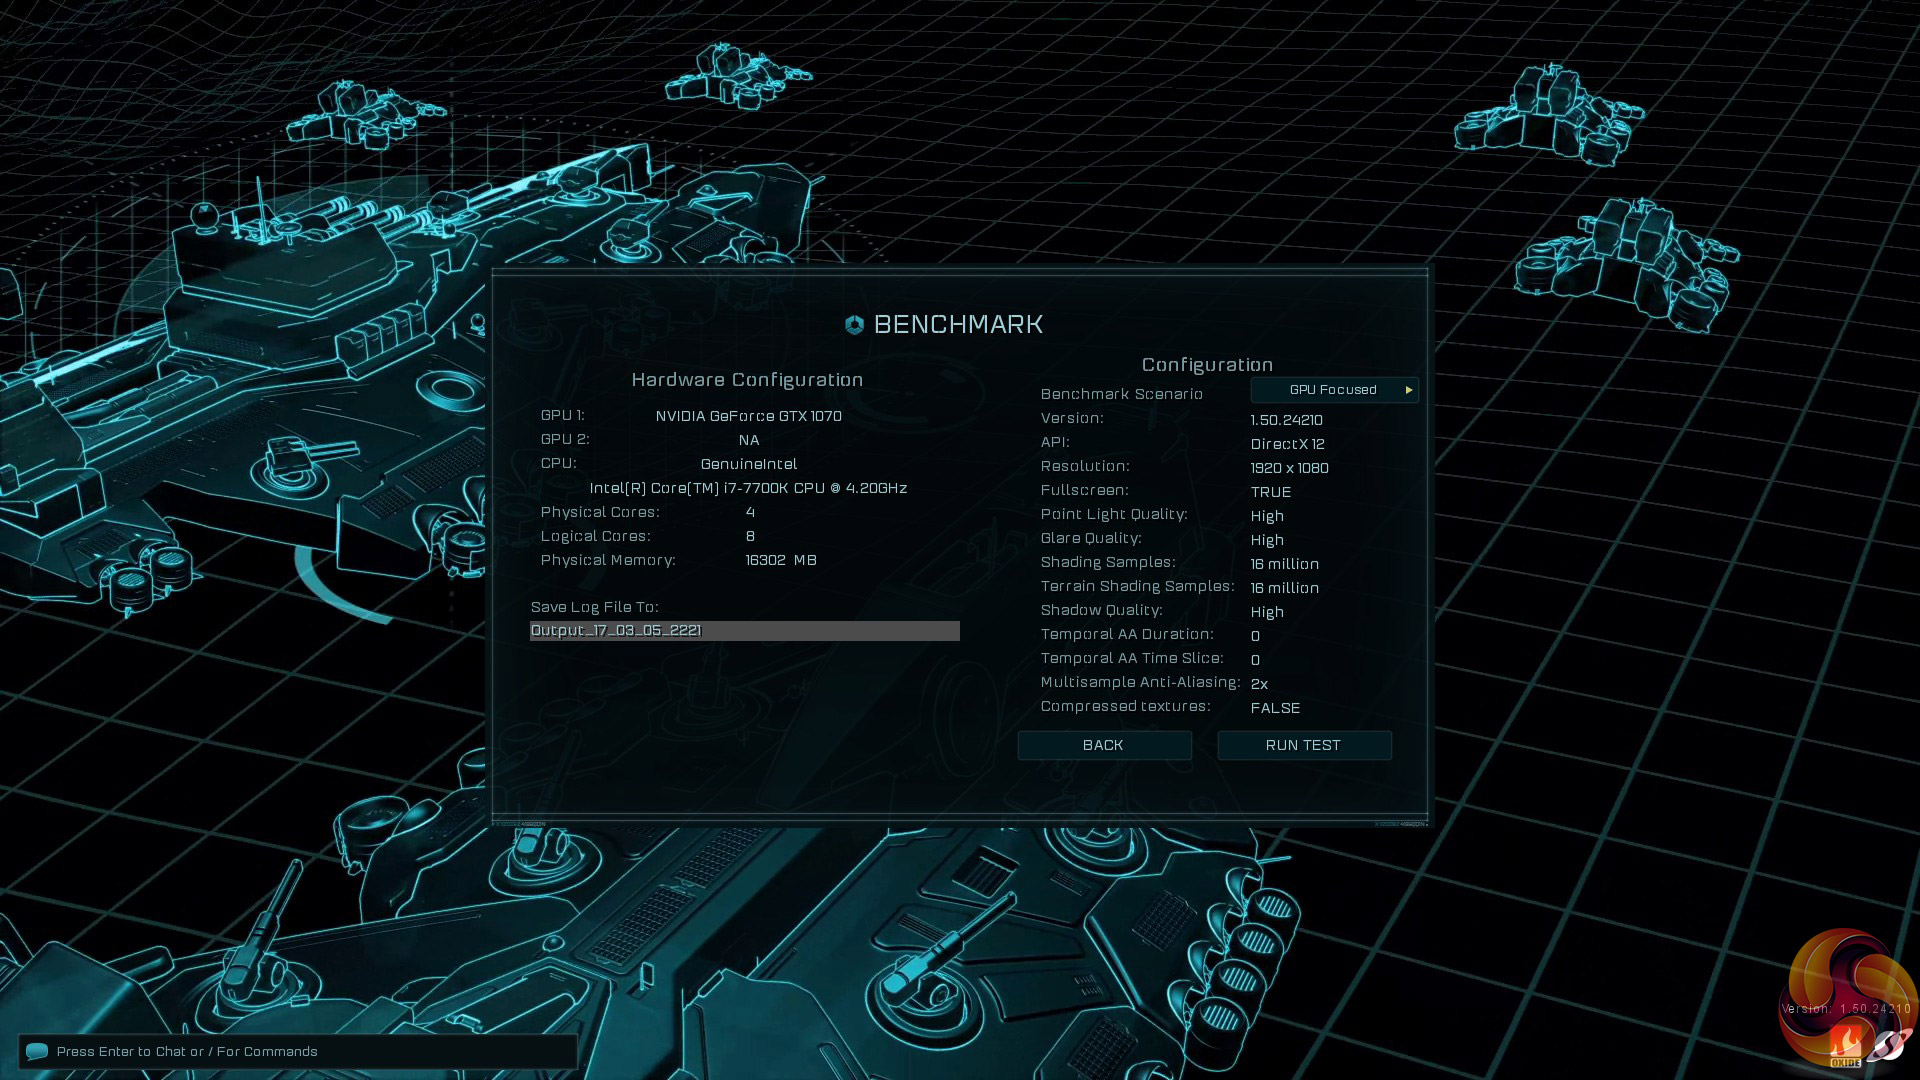The width and height of the screenshot is (1920, 1080).
Task: Click the API DirectX 12 value
Action: (x=1287, y=444)
